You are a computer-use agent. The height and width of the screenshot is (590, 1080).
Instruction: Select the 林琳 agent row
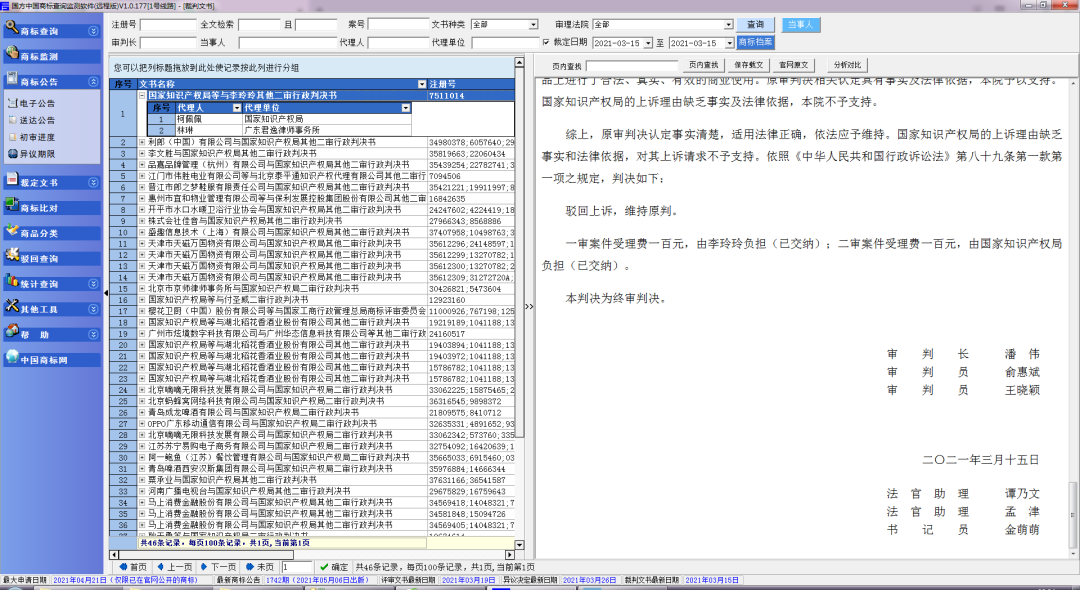tap(280, 129)
